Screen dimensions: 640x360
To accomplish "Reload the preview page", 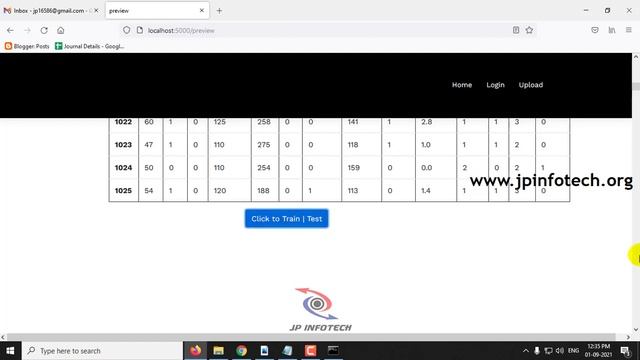I will click(44, 30).
